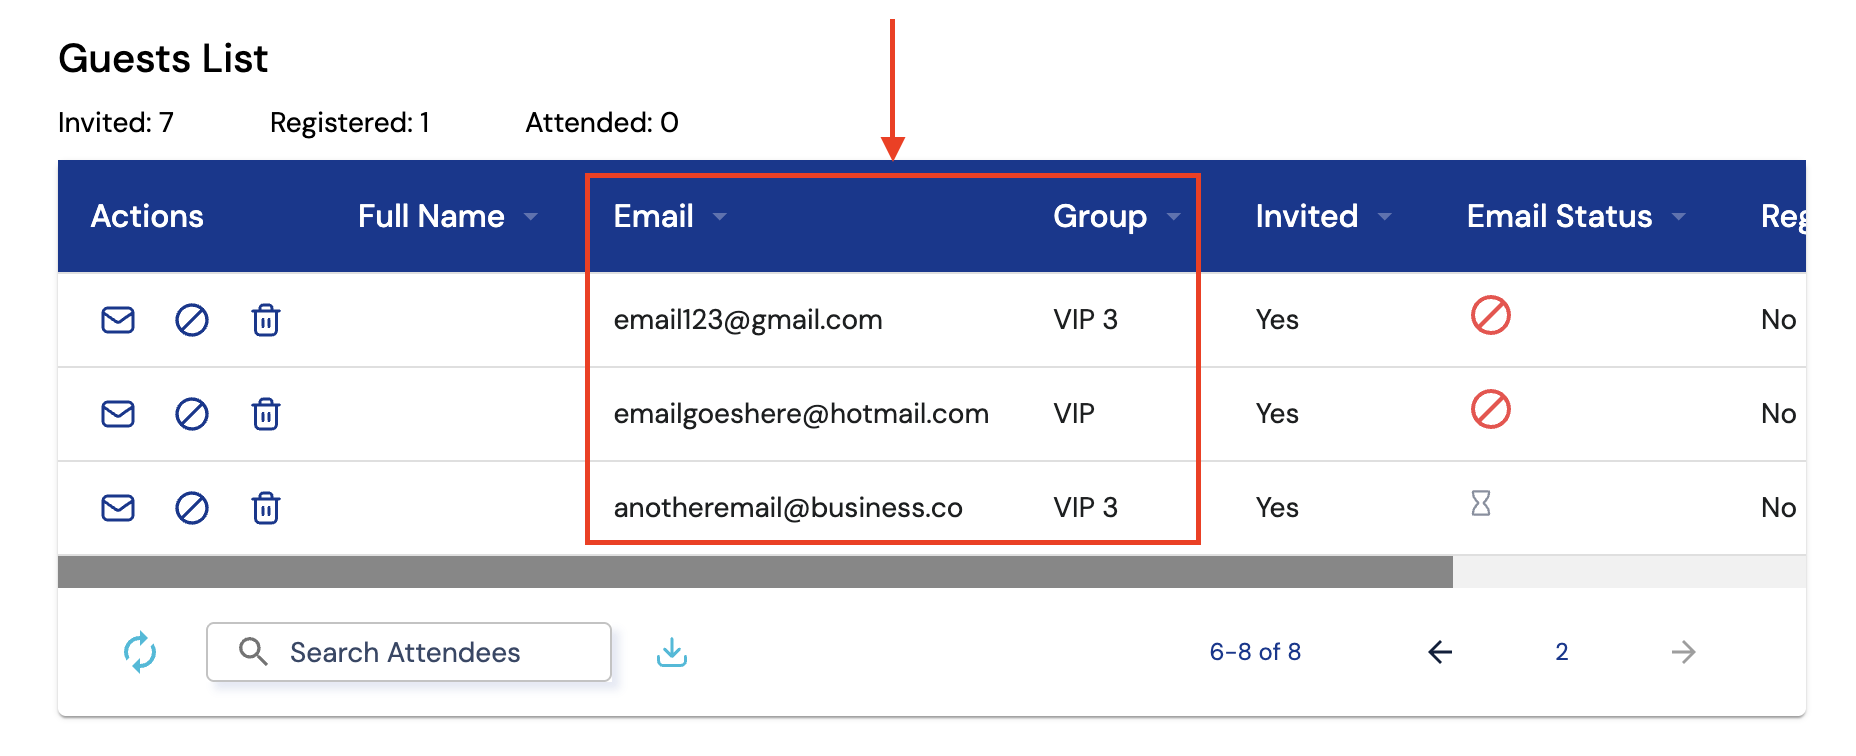This screenshot has width=1856, height=756.
Task: Click the refresh guests list icon
Action: pos(140,652)
